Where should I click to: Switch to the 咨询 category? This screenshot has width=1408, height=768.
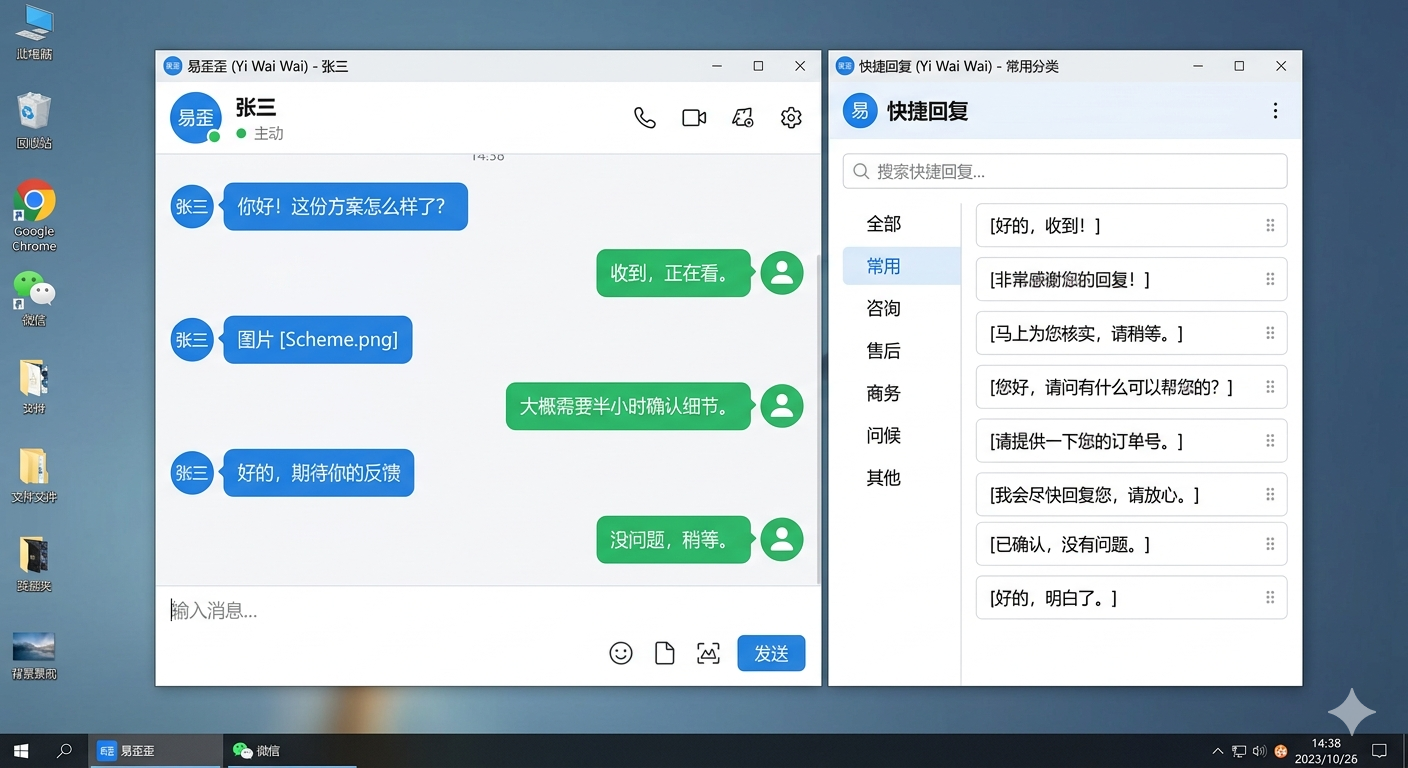click(882, 308)
